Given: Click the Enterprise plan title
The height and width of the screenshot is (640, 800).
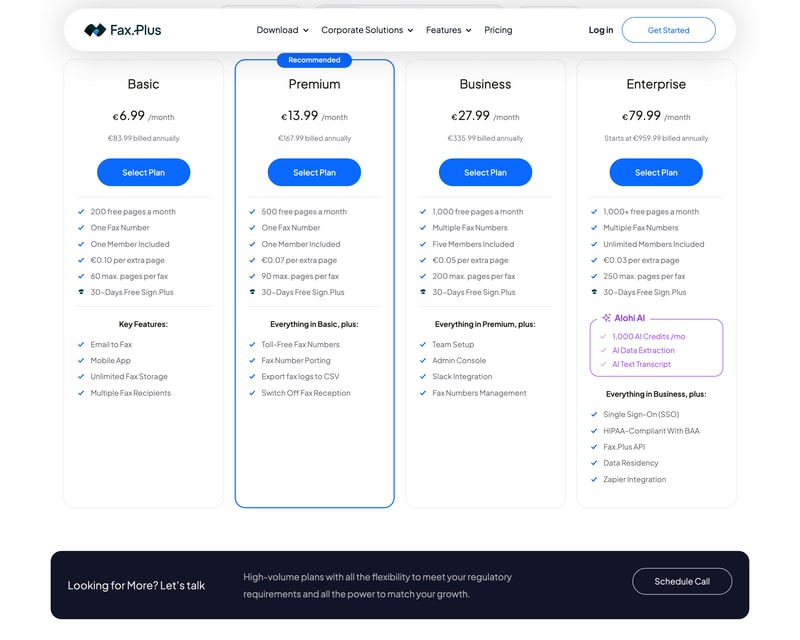Looking at the screenshot, I should coord(656,84).
